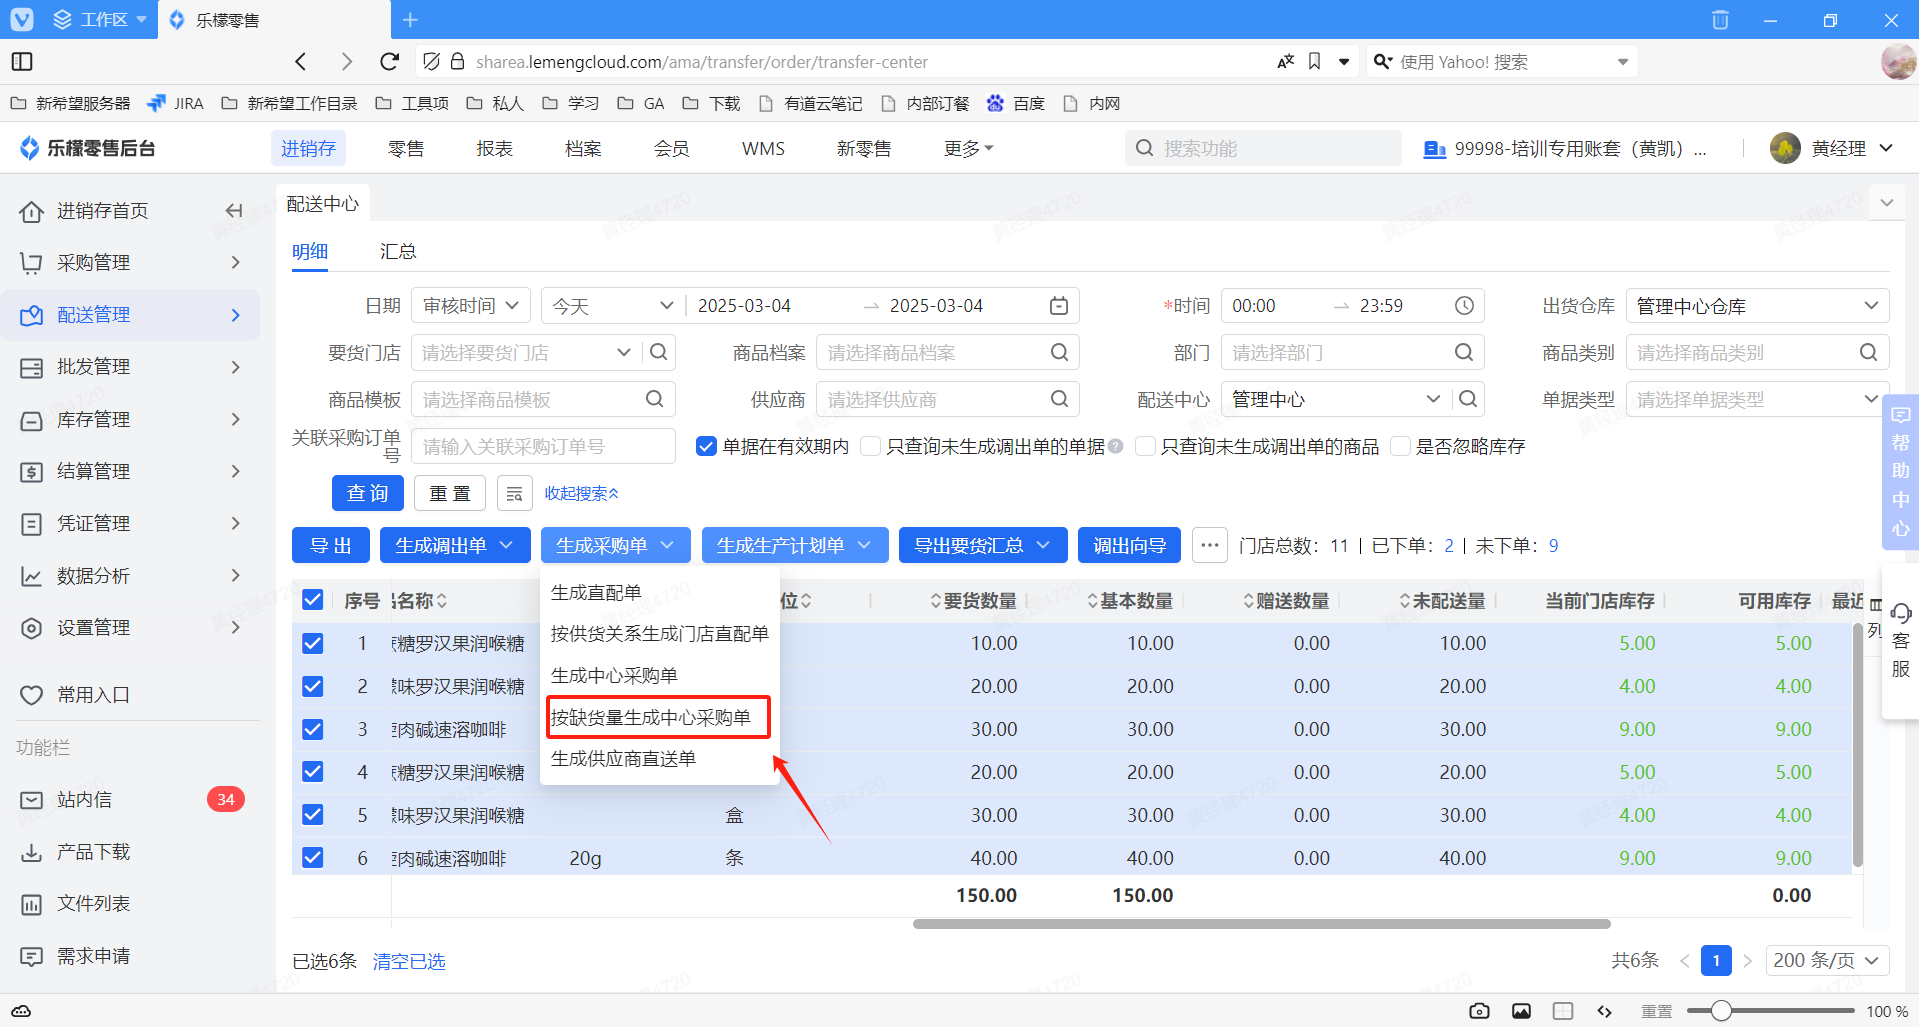The width and height of the screenshot is (1919, 1027).
Task: Uncheck 单据在有效期内 checkbox
Action: 707,446
